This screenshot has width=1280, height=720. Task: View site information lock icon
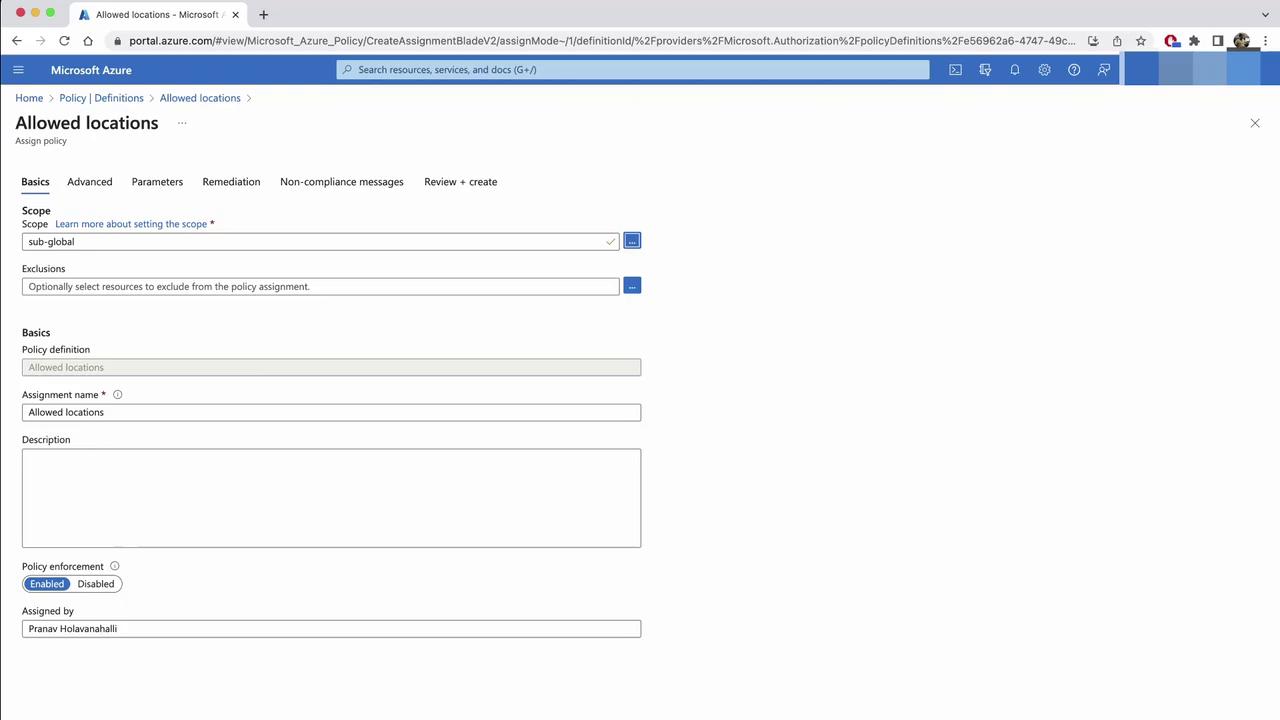[x=117, y=41]
